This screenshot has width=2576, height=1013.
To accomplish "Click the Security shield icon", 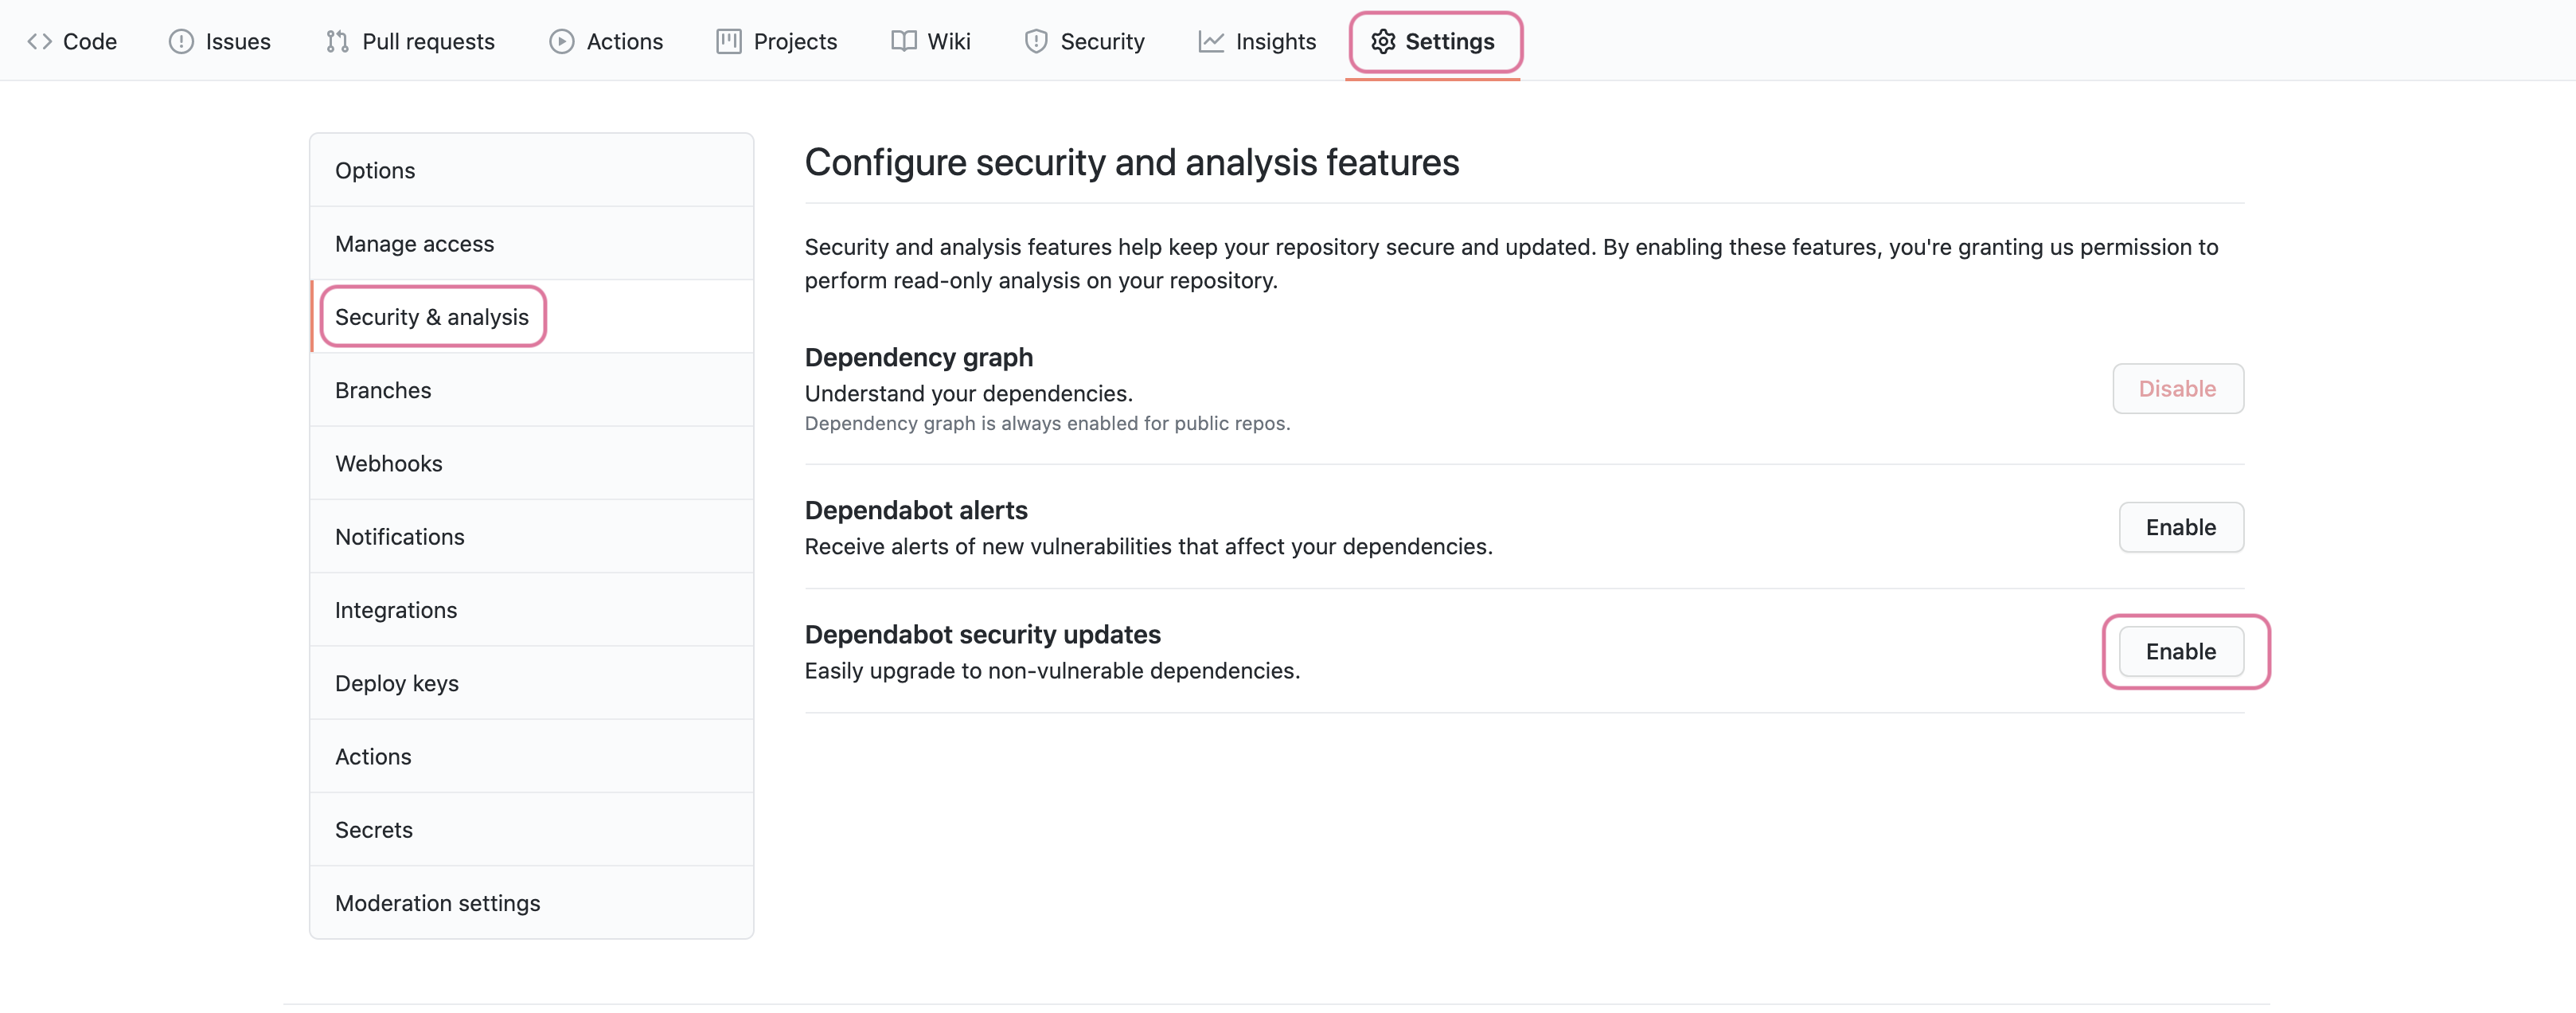I will click(1035, 41).
